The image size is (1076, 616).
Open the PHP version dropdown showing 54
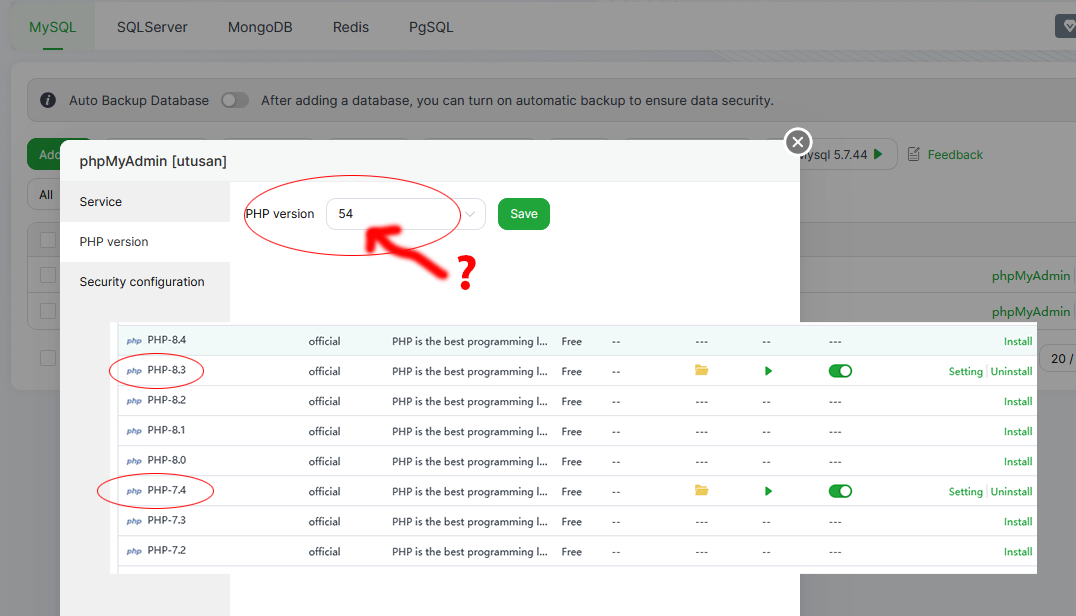406,214
